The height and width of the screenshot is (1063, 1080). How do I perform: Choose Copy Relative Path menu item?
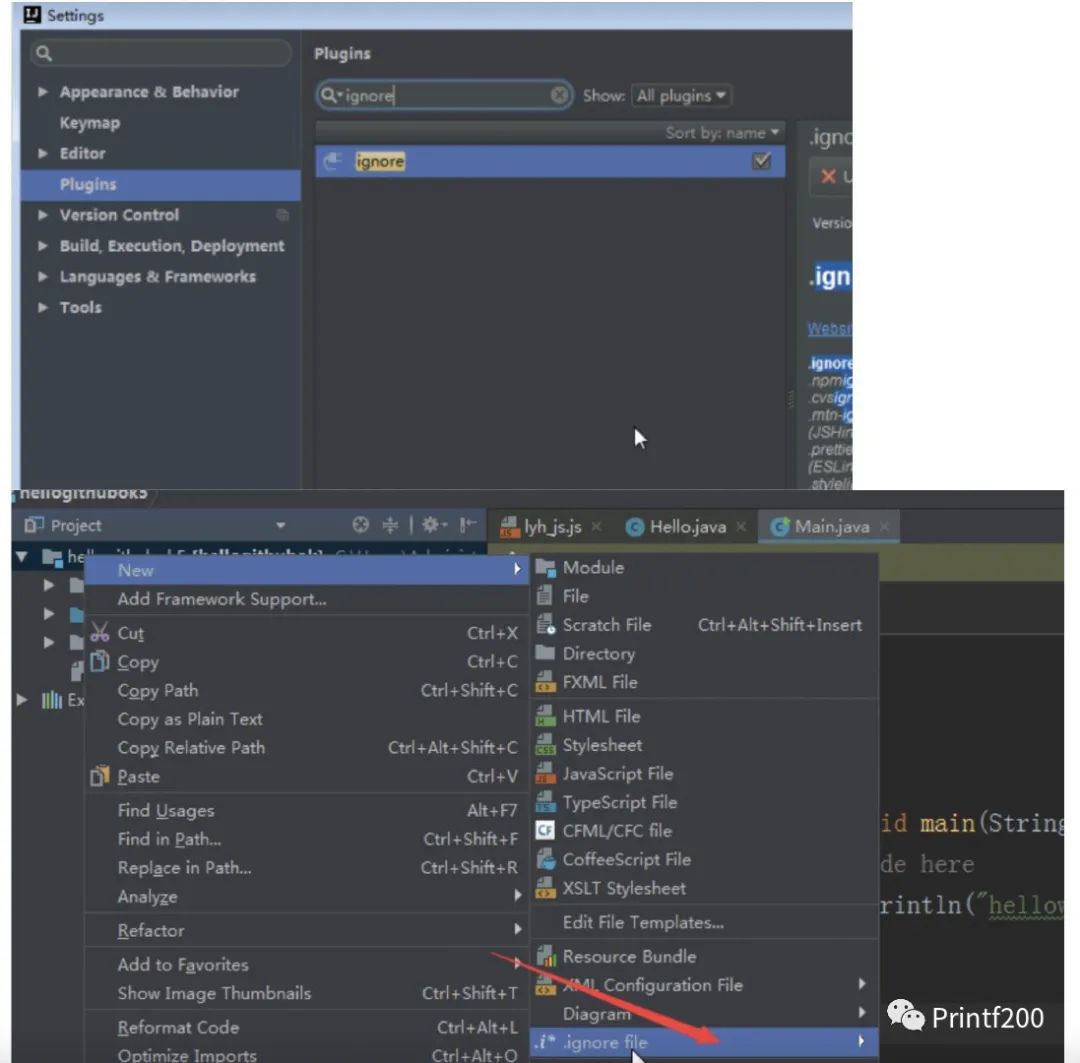[x=307, y=747]
